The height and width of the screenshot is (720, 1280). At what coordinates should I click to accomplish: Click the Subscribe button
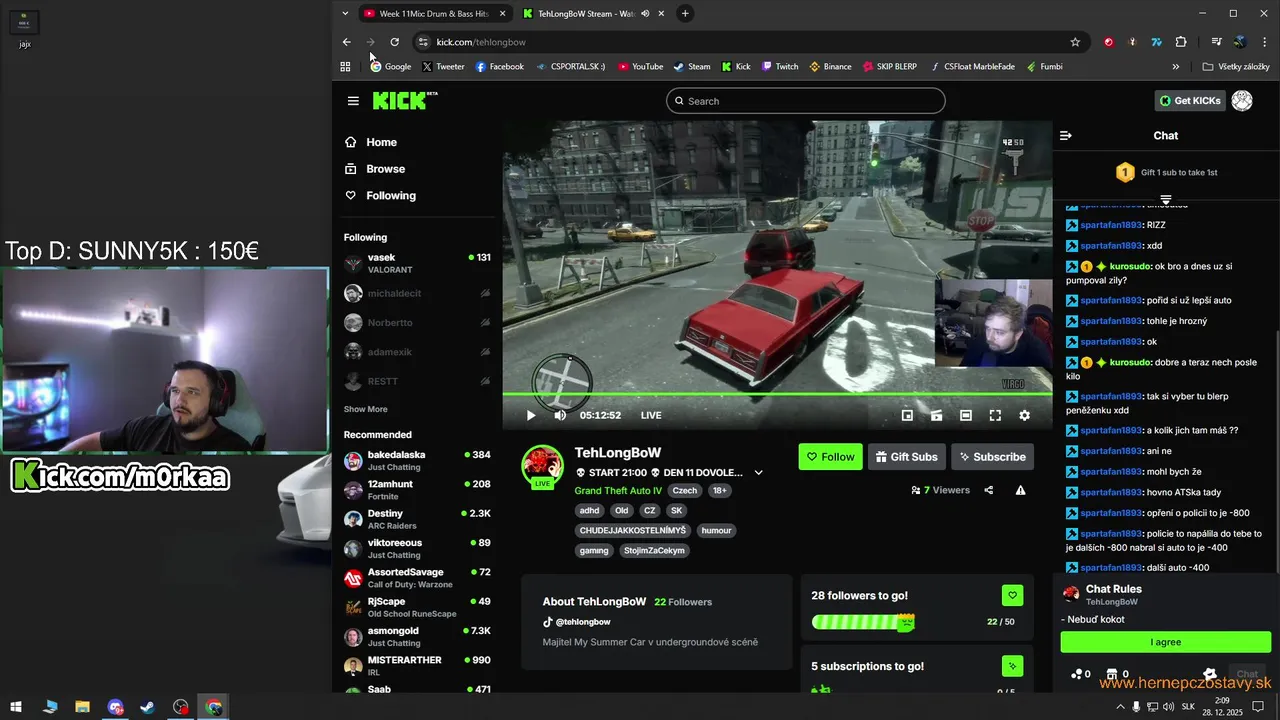point(992,457)
